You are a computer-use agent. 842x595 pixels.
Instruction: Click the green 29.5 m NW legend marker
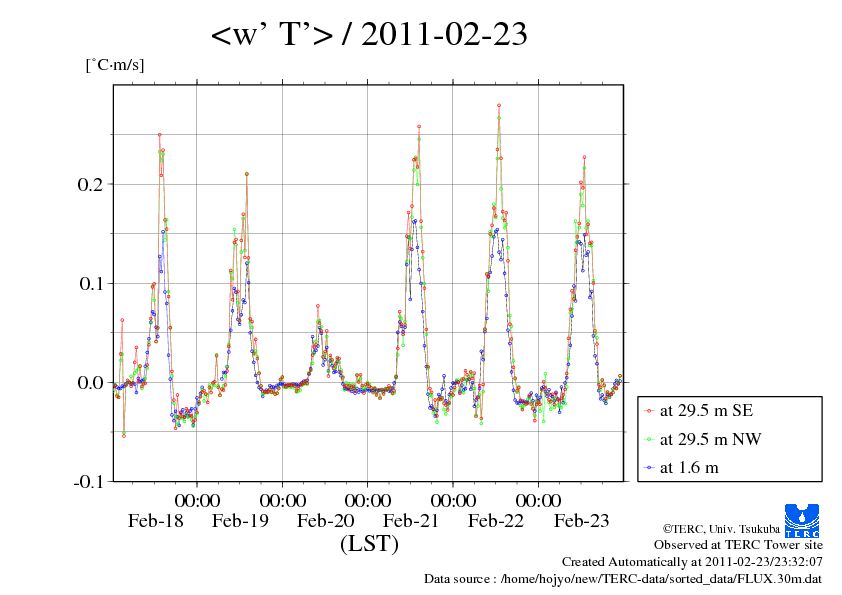point(650,439)
